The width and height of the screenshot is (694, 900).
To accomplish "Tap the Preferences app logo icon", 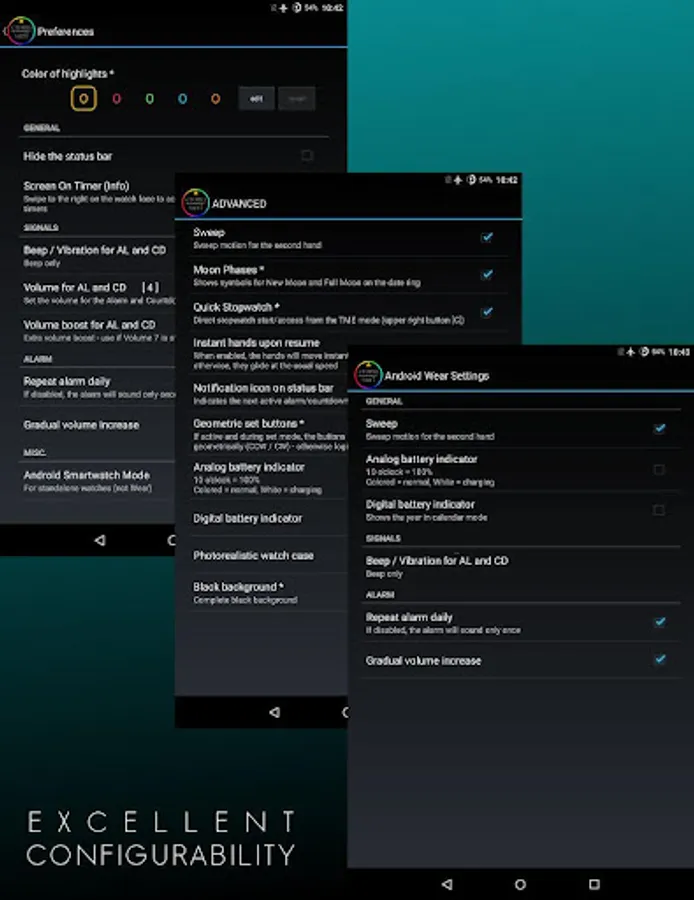I will pyautogui.click(x=21, y=31).
